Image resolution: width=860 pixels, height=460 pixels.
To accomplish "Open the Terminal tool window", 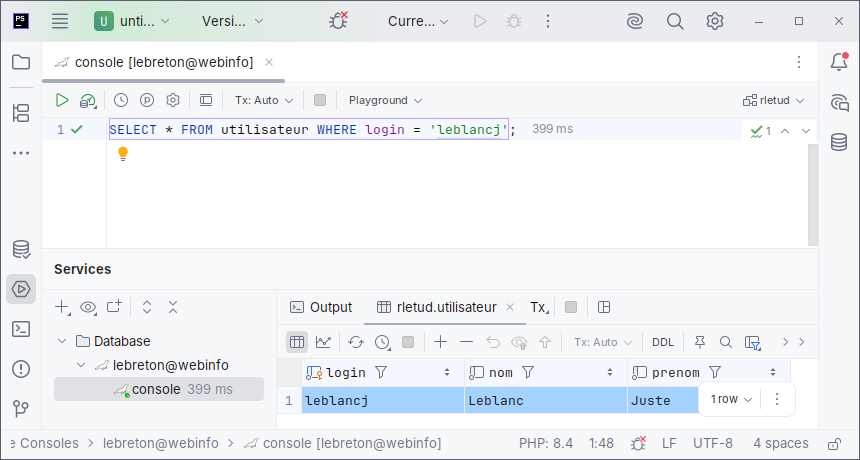I will 21,329.
